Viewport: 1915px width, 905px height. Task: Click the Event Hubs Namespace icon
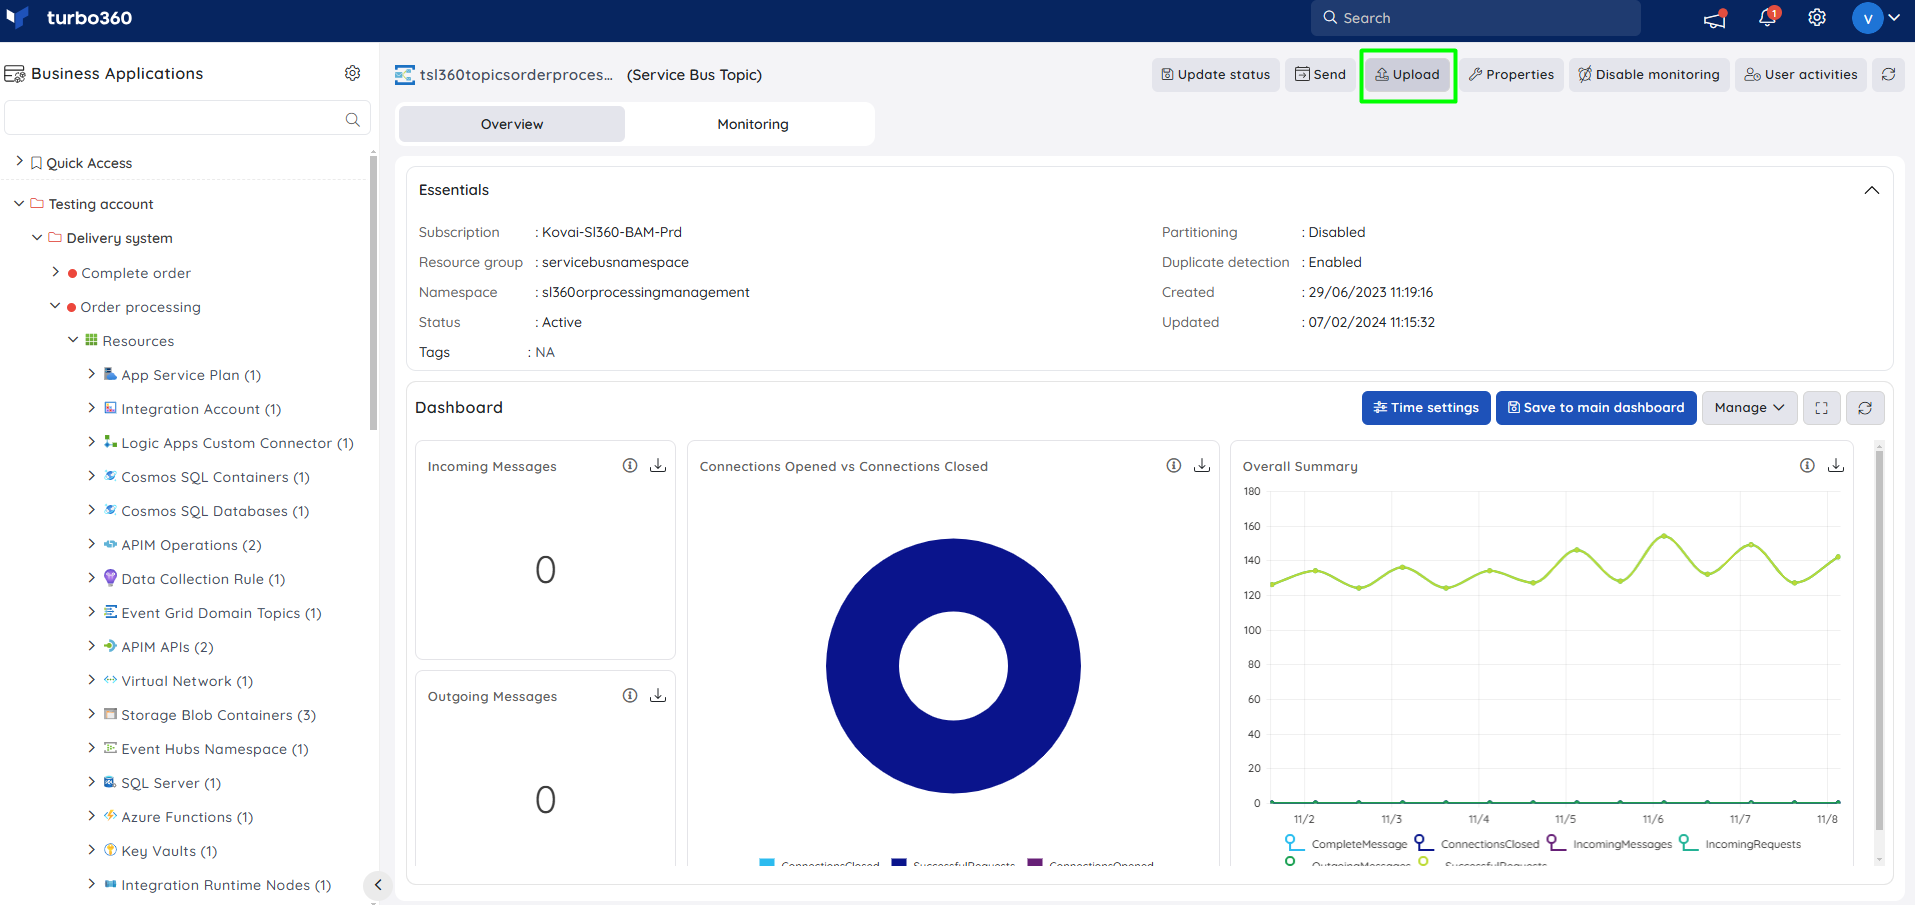[x=110, y=748]
